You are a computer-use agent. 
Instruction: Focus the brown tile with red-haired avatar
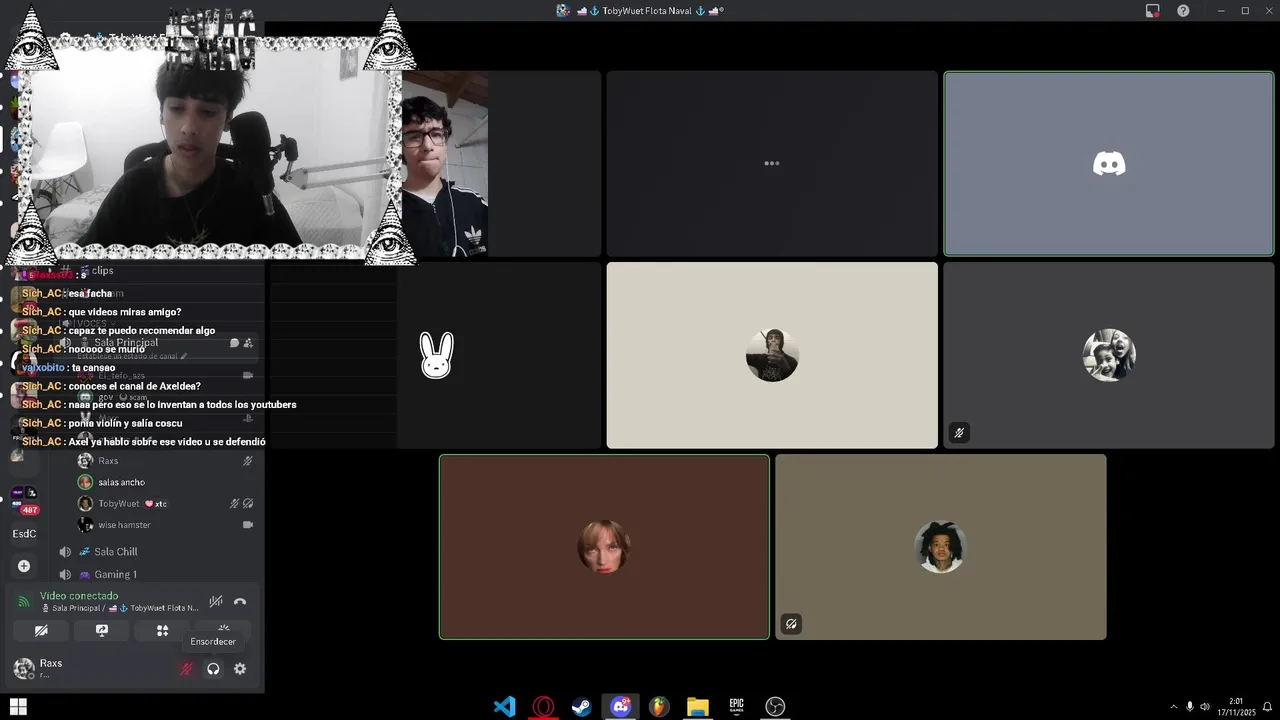(x=604, y=547)
